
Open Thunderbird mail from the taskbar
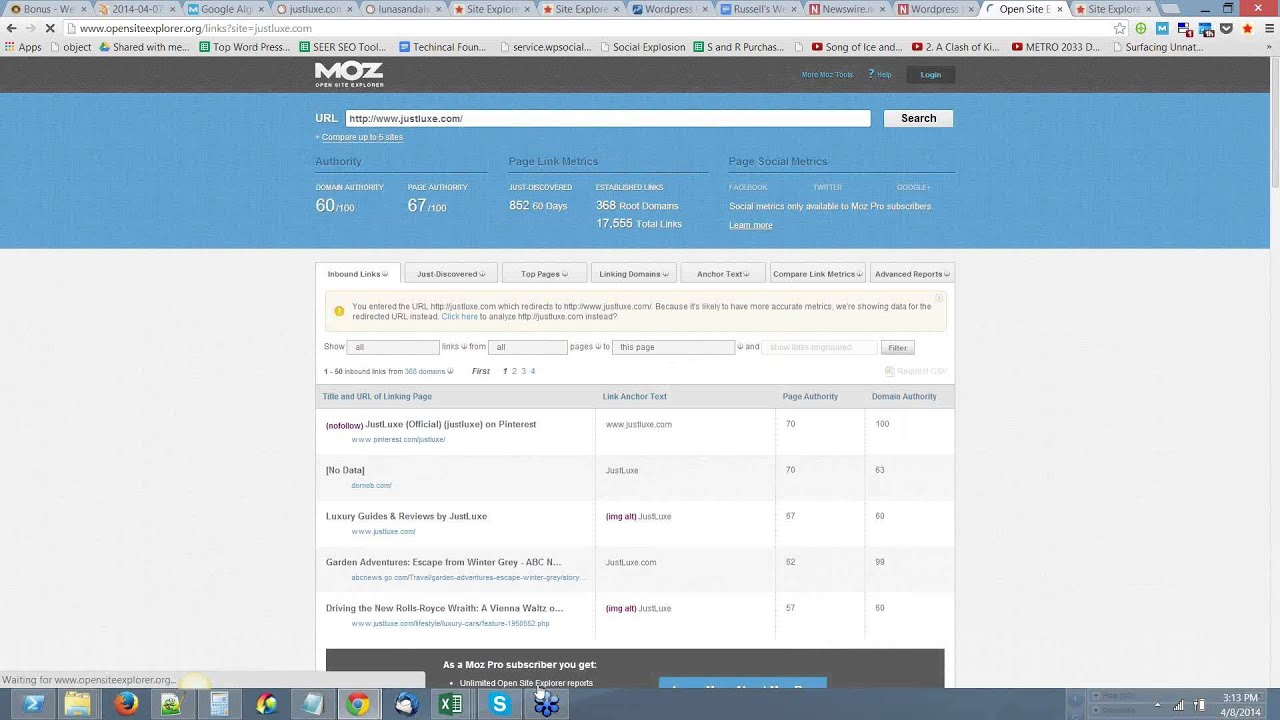(405, 704)
